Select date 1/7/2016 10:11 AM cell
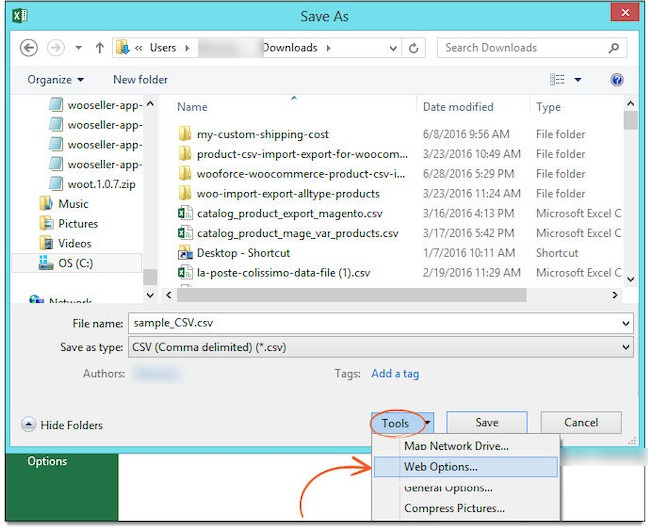 point(469,253)
